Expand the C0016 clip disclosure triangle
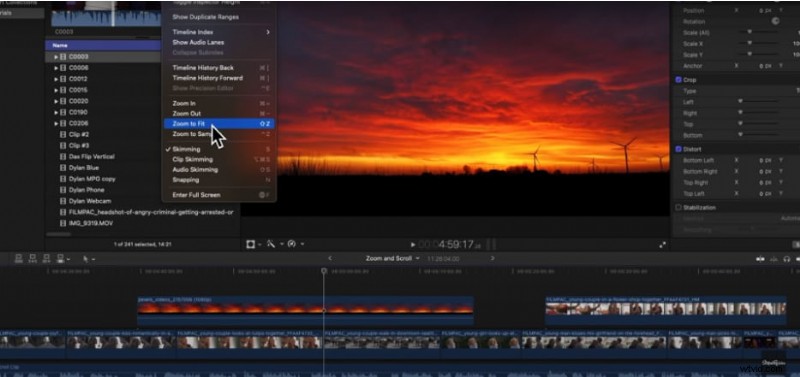Viewport: 800px width, 377px height. click(x=56, y=90)
